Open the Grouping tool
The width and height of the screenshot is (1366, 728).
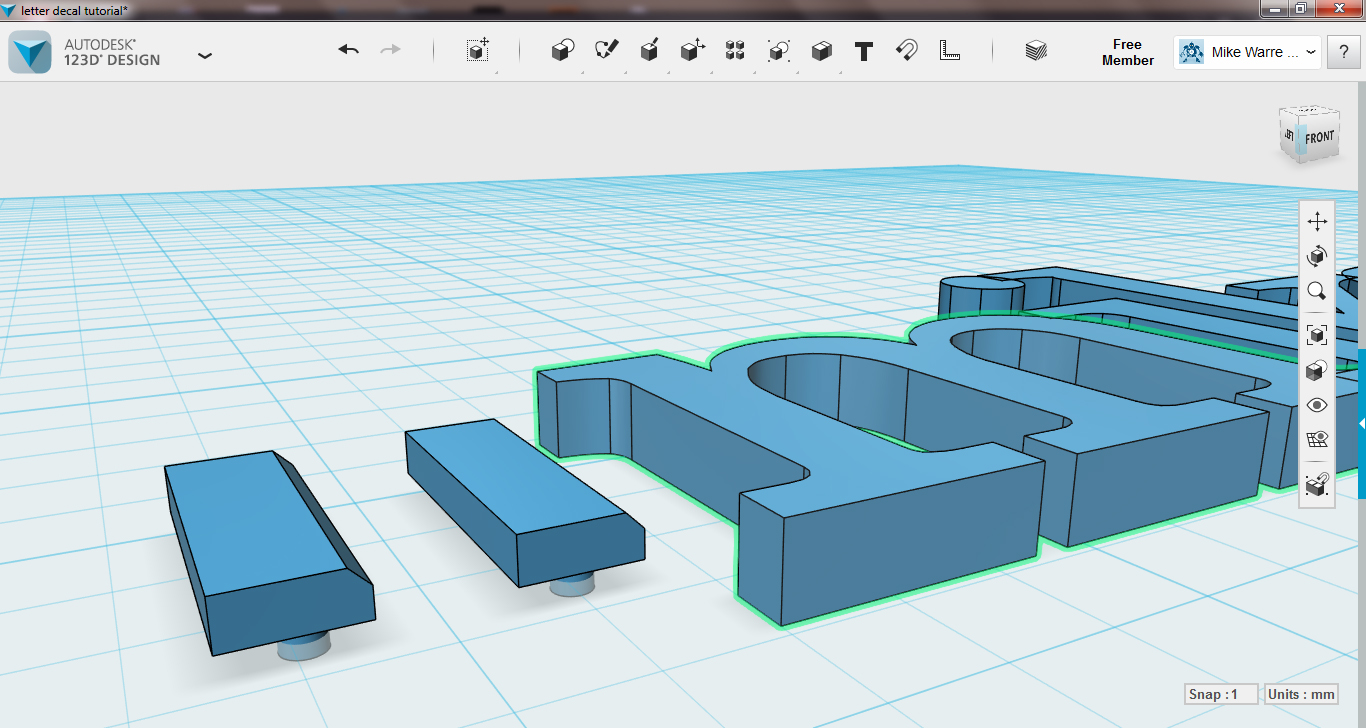click(x=778, y=50)
